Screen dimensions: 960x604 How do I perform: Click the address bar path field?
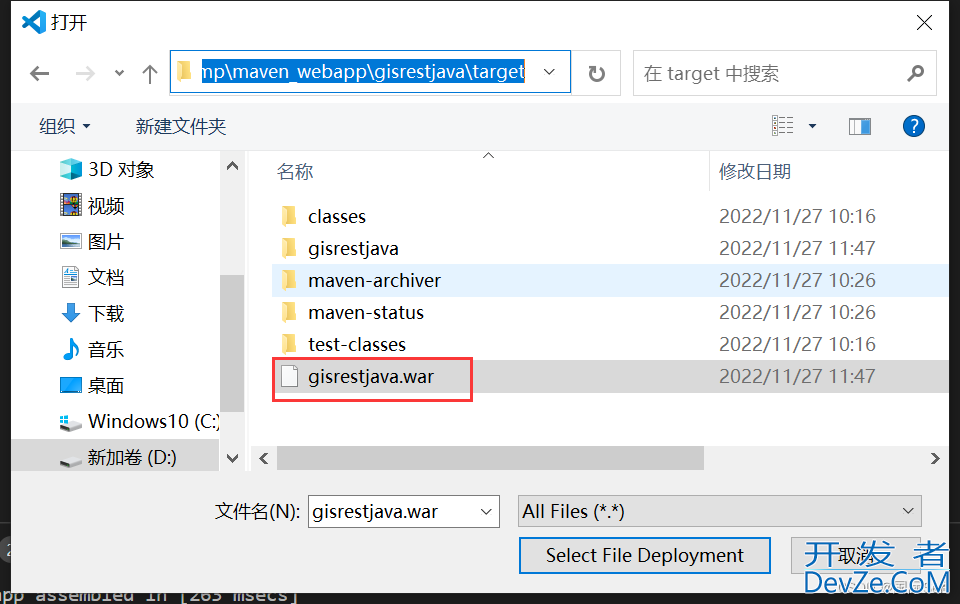point(364,72)
